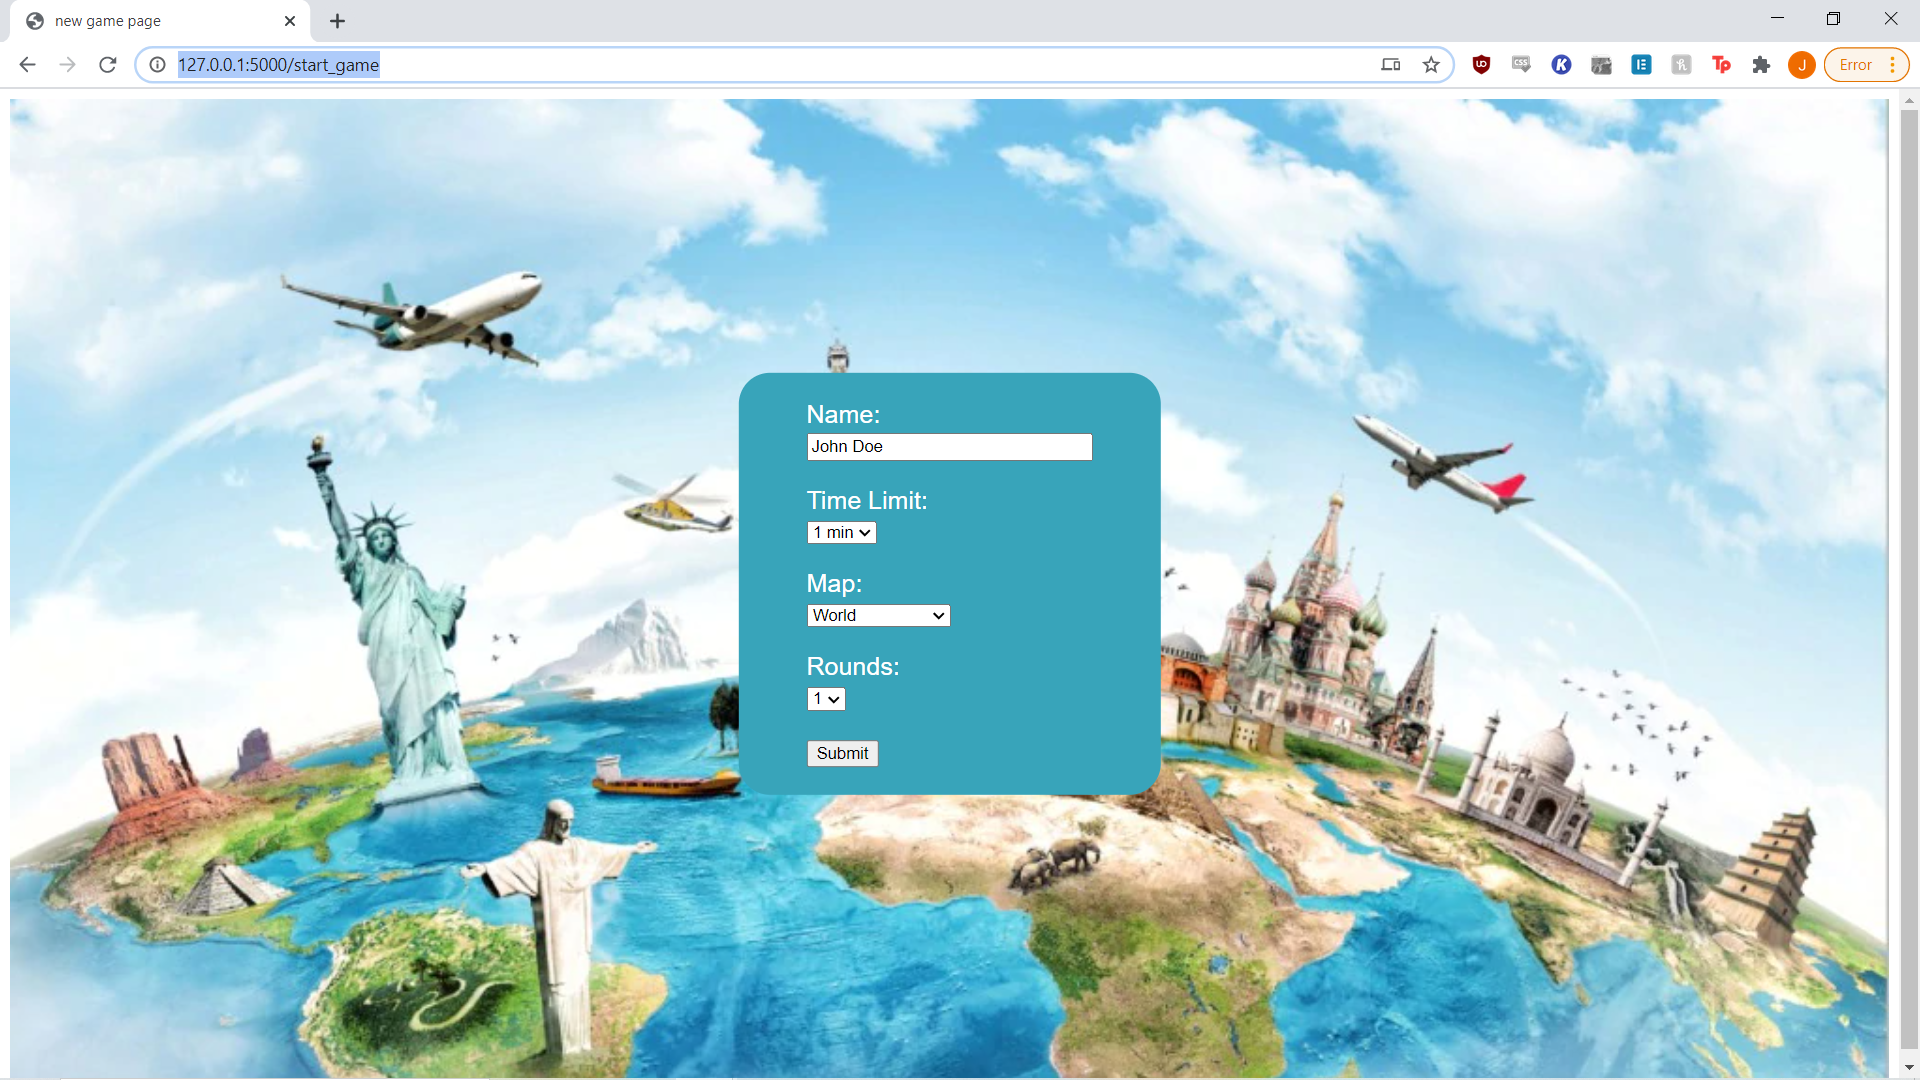Viewport: 1920px width, 1080px height.
Task: Go back to previous page
Action: tap(28, 65)
